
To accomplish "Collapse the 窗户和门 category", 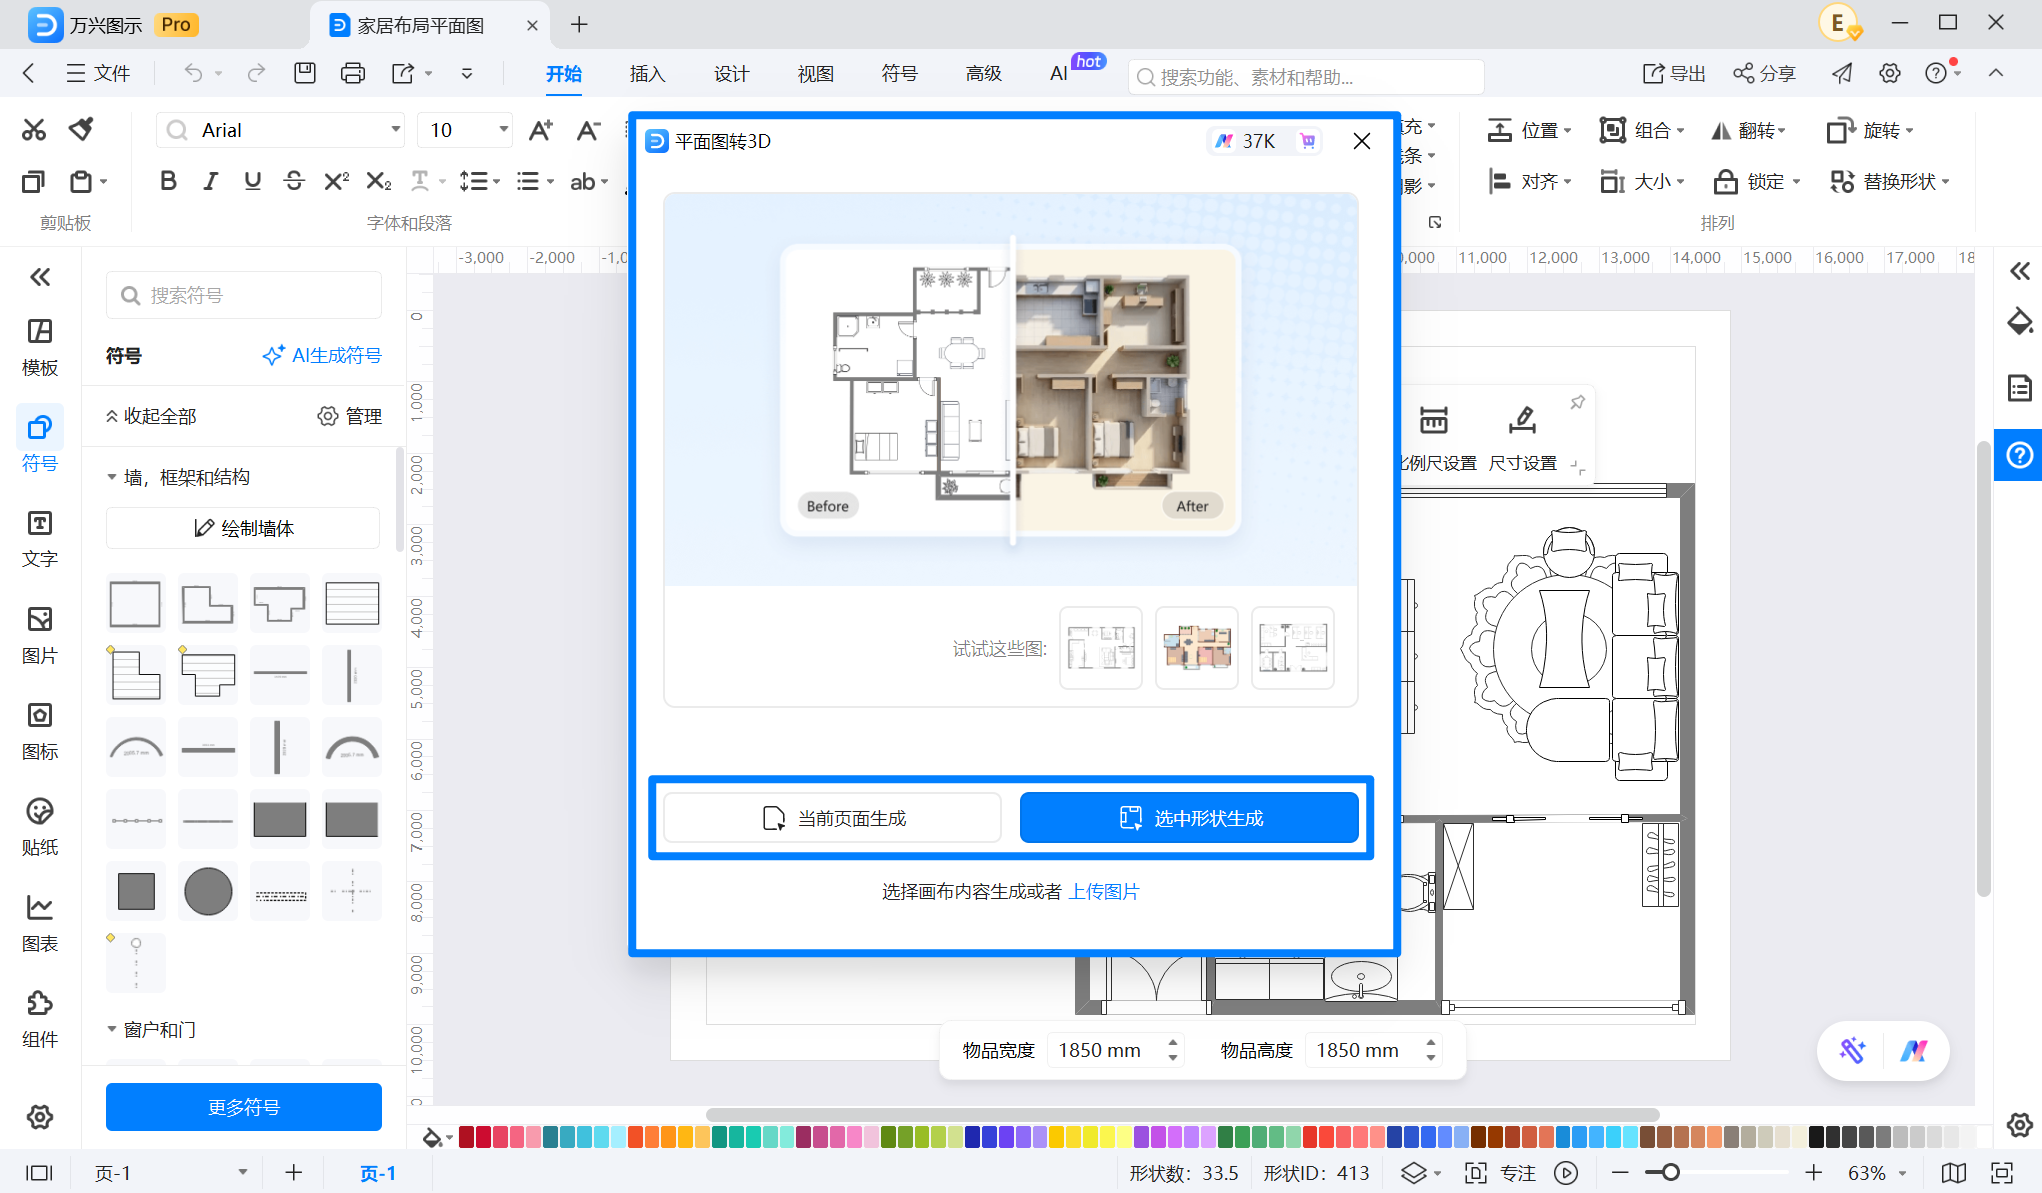I will (112, 1029).
